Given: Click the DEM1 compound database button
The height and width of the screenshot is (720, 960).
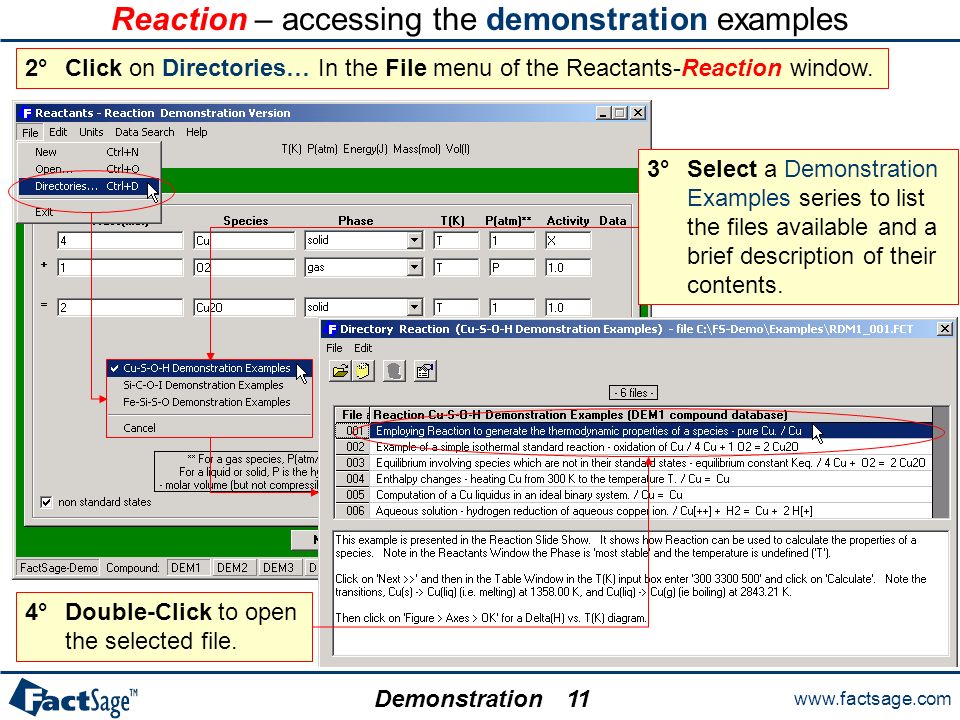Looking at the screenshot, I should (x=186, y=568).
